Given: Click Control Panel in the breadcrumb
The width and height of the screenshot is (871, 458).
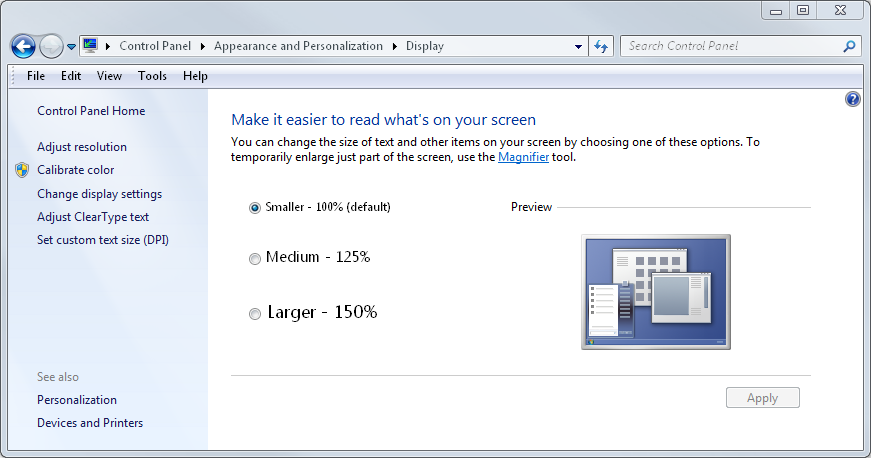Looking at the screenshot, I should pyautogui.click(x=155, y=46).
